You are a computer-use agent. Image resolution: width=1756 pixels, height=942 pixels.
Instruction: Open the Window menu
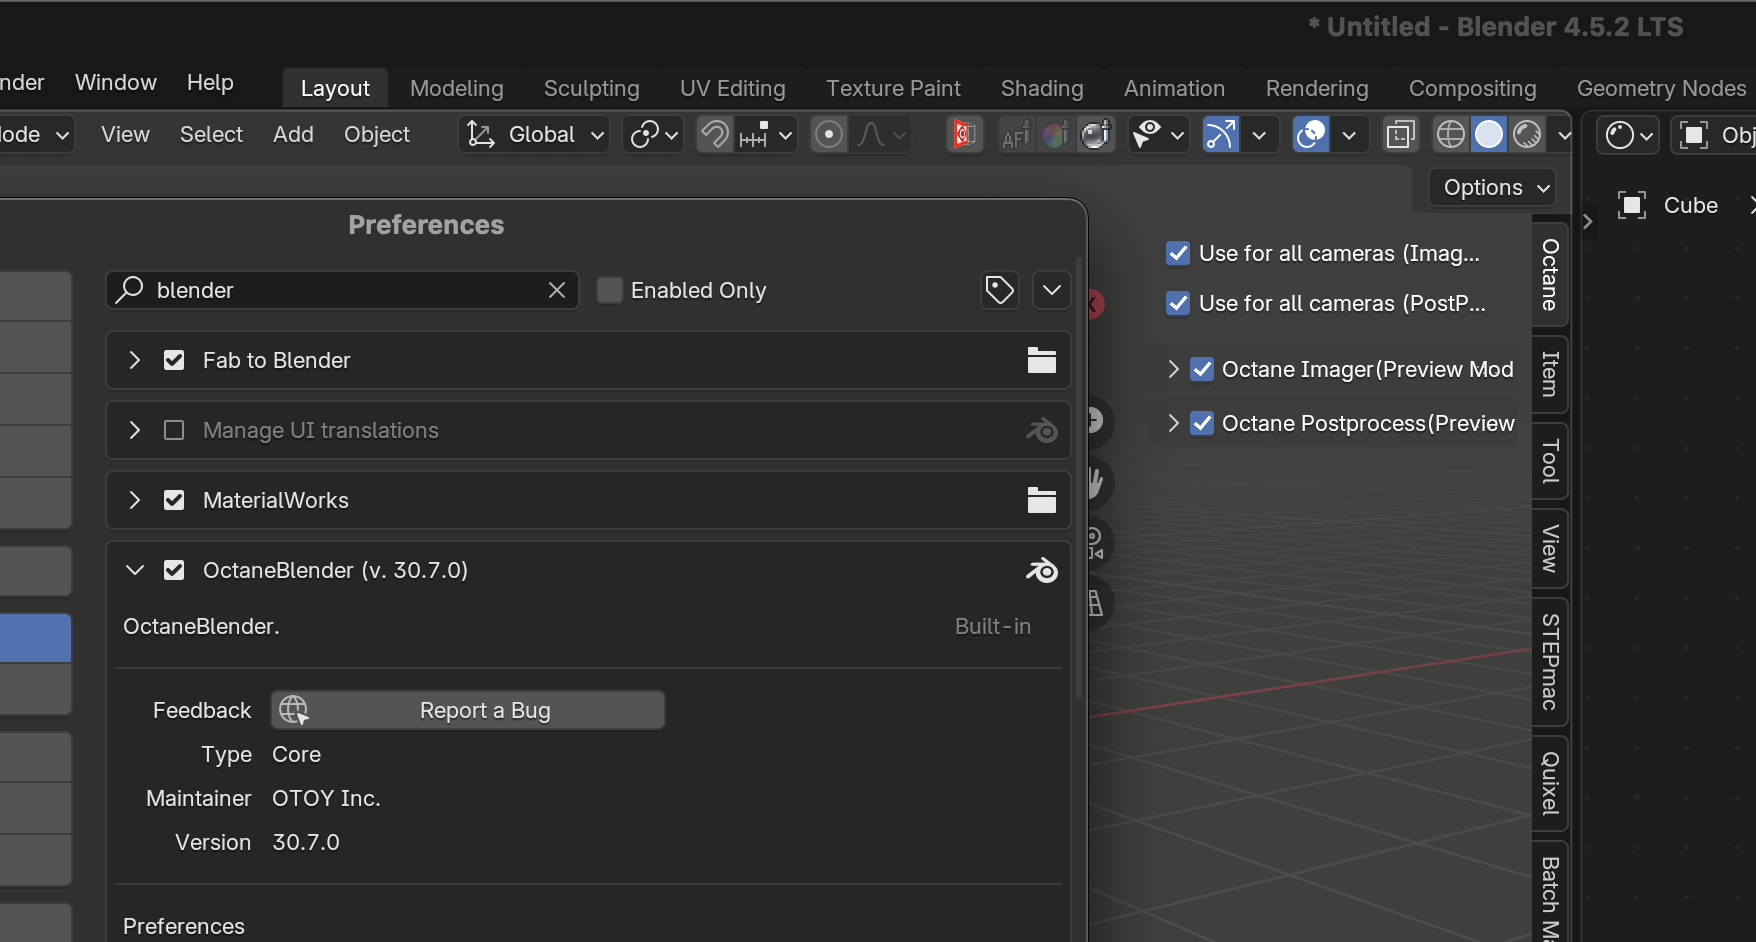point(116,82)
